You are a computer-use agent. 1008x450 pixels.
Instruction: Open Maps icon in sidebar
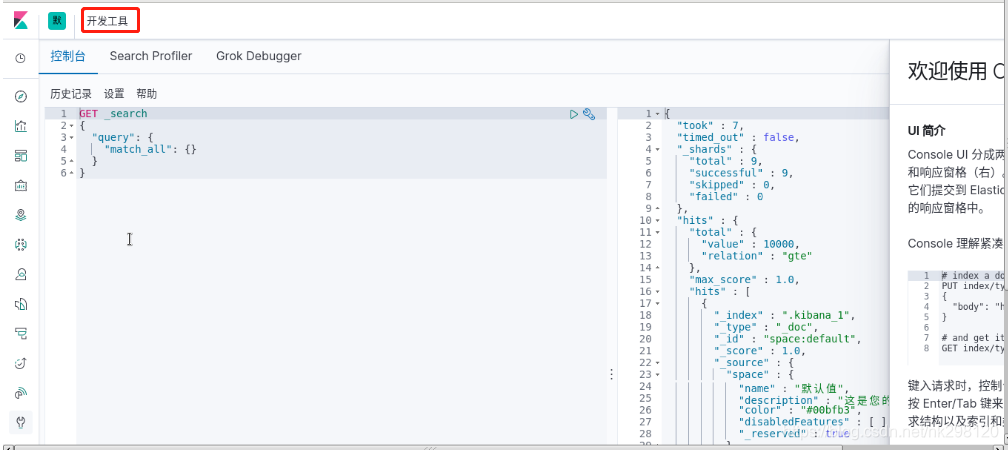click(x=21, y=215)
